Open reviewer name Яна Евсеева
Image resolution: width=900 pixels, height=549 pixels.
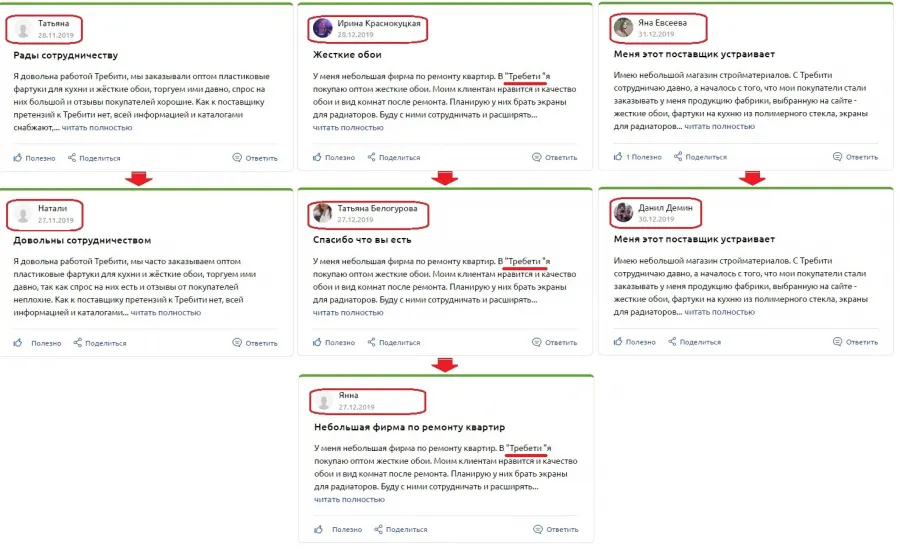click(x=662, y=22)
